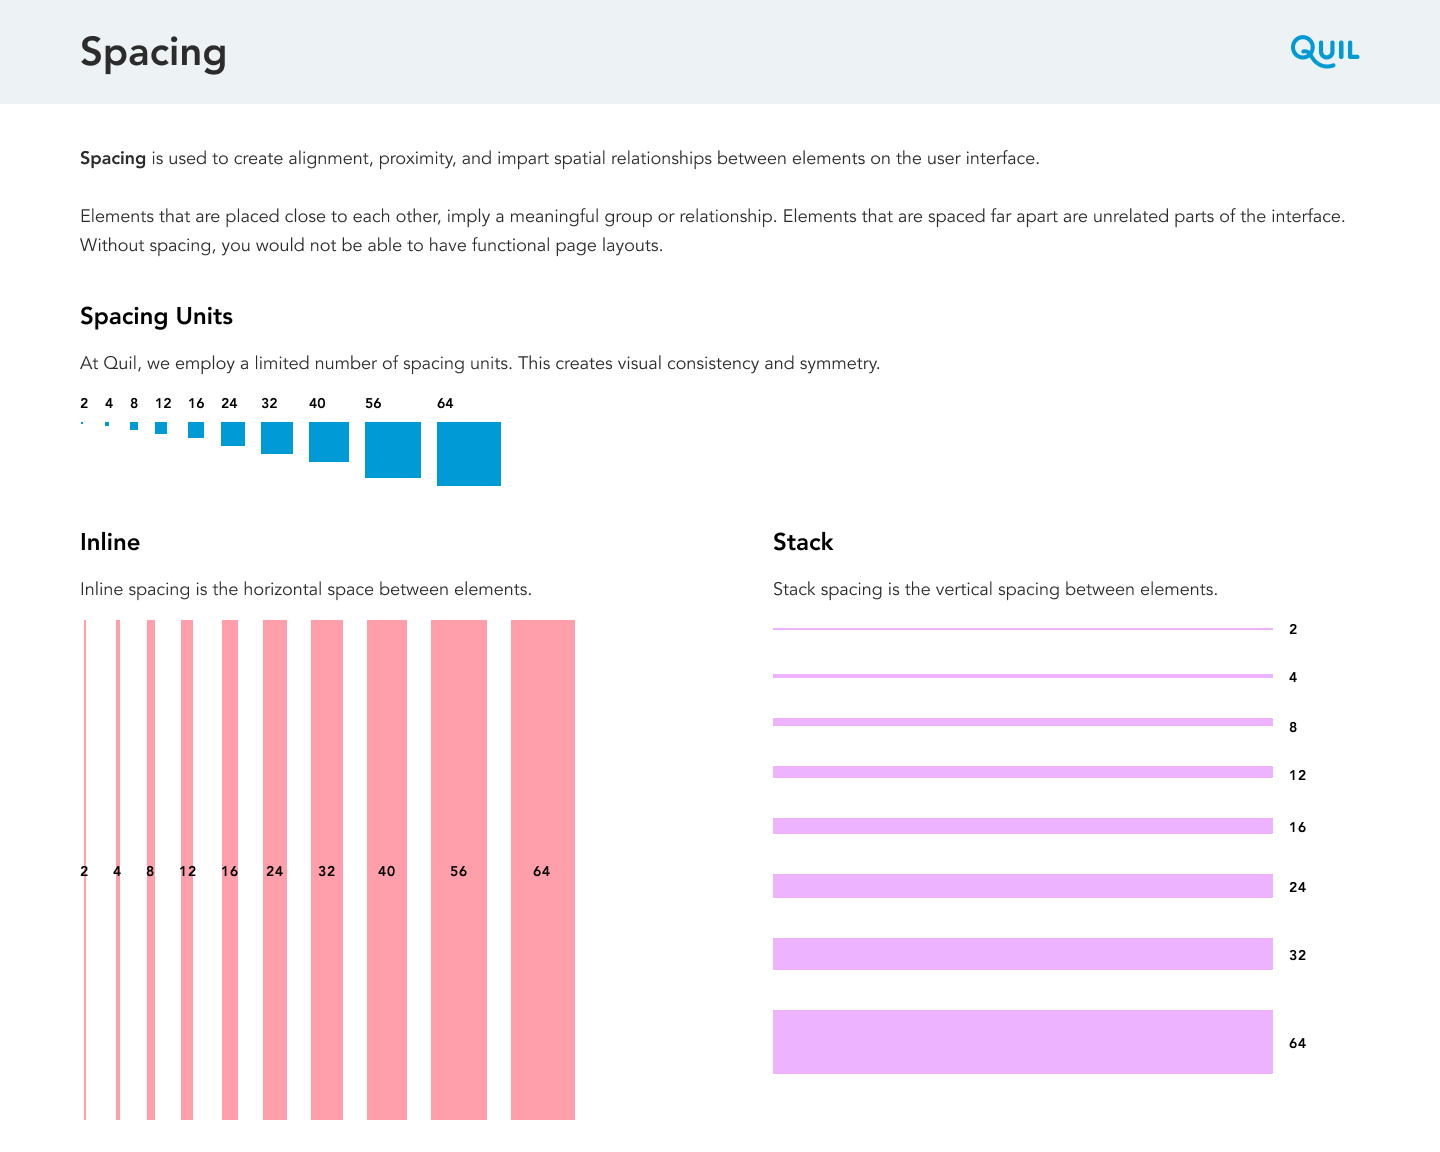
Task: Select the 56 blue spacing unit square
Action: [393, 450]
